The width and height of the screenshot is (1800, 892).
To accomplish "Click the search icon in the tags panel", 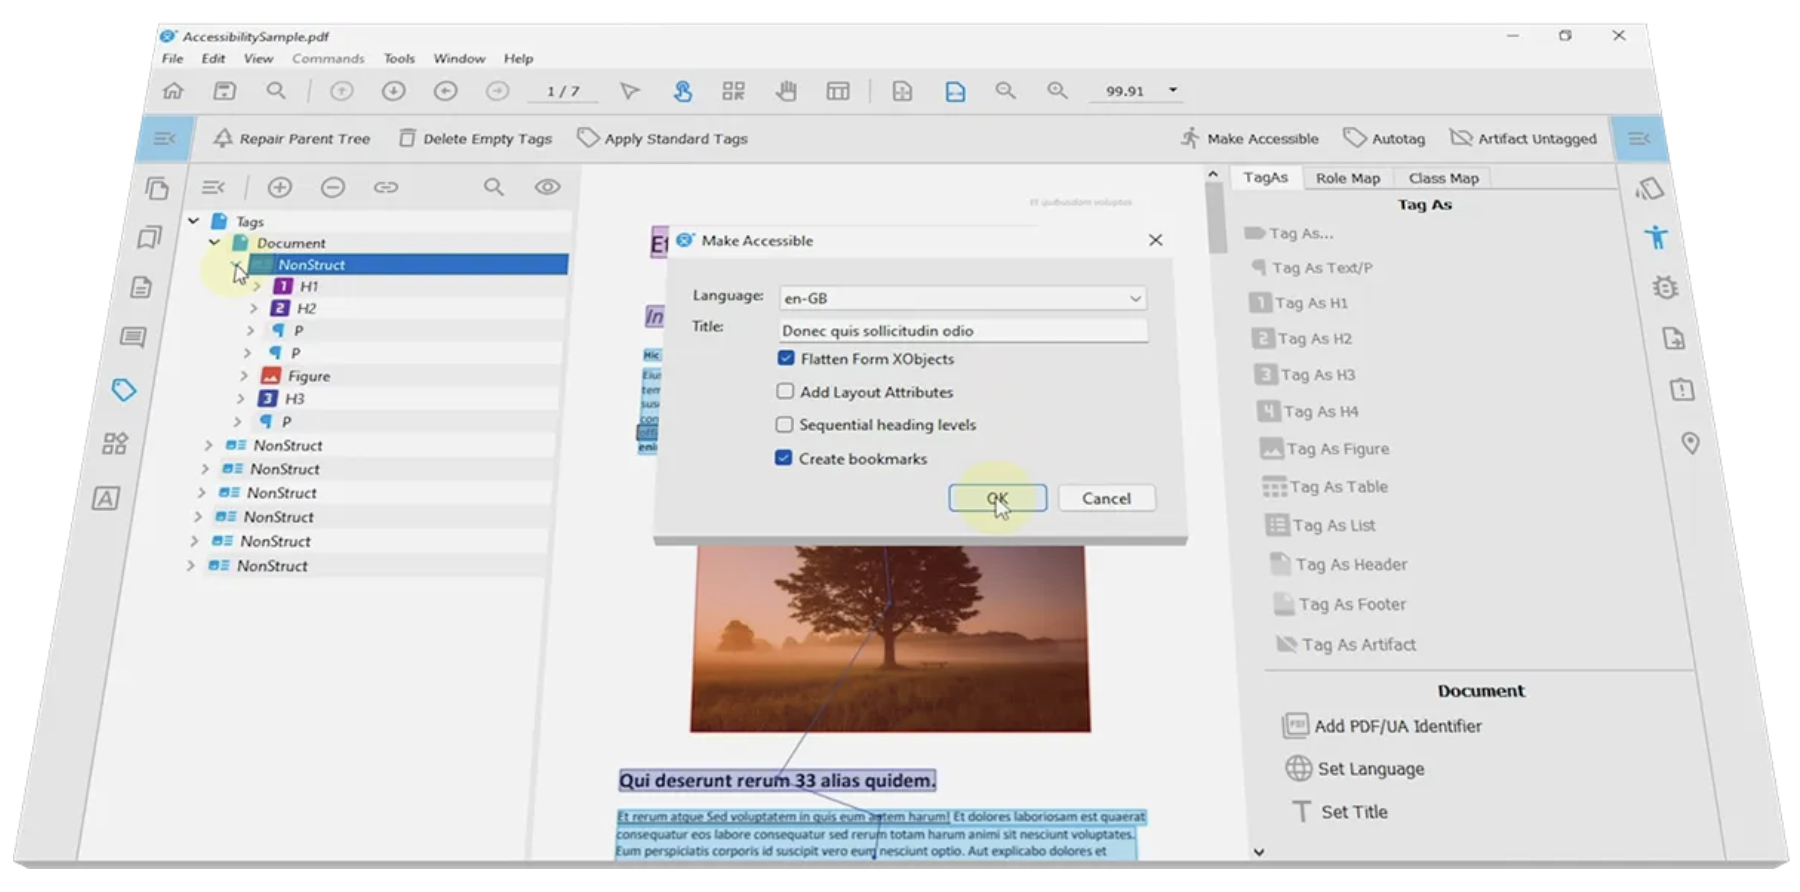I will tap(494, 187).
